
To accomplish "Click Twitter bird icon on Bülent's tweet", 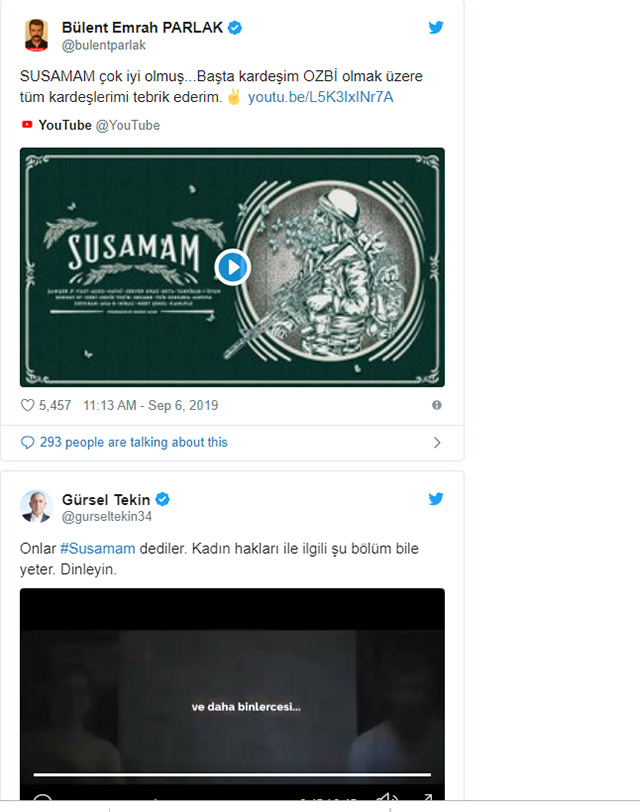I will point(436,28).
